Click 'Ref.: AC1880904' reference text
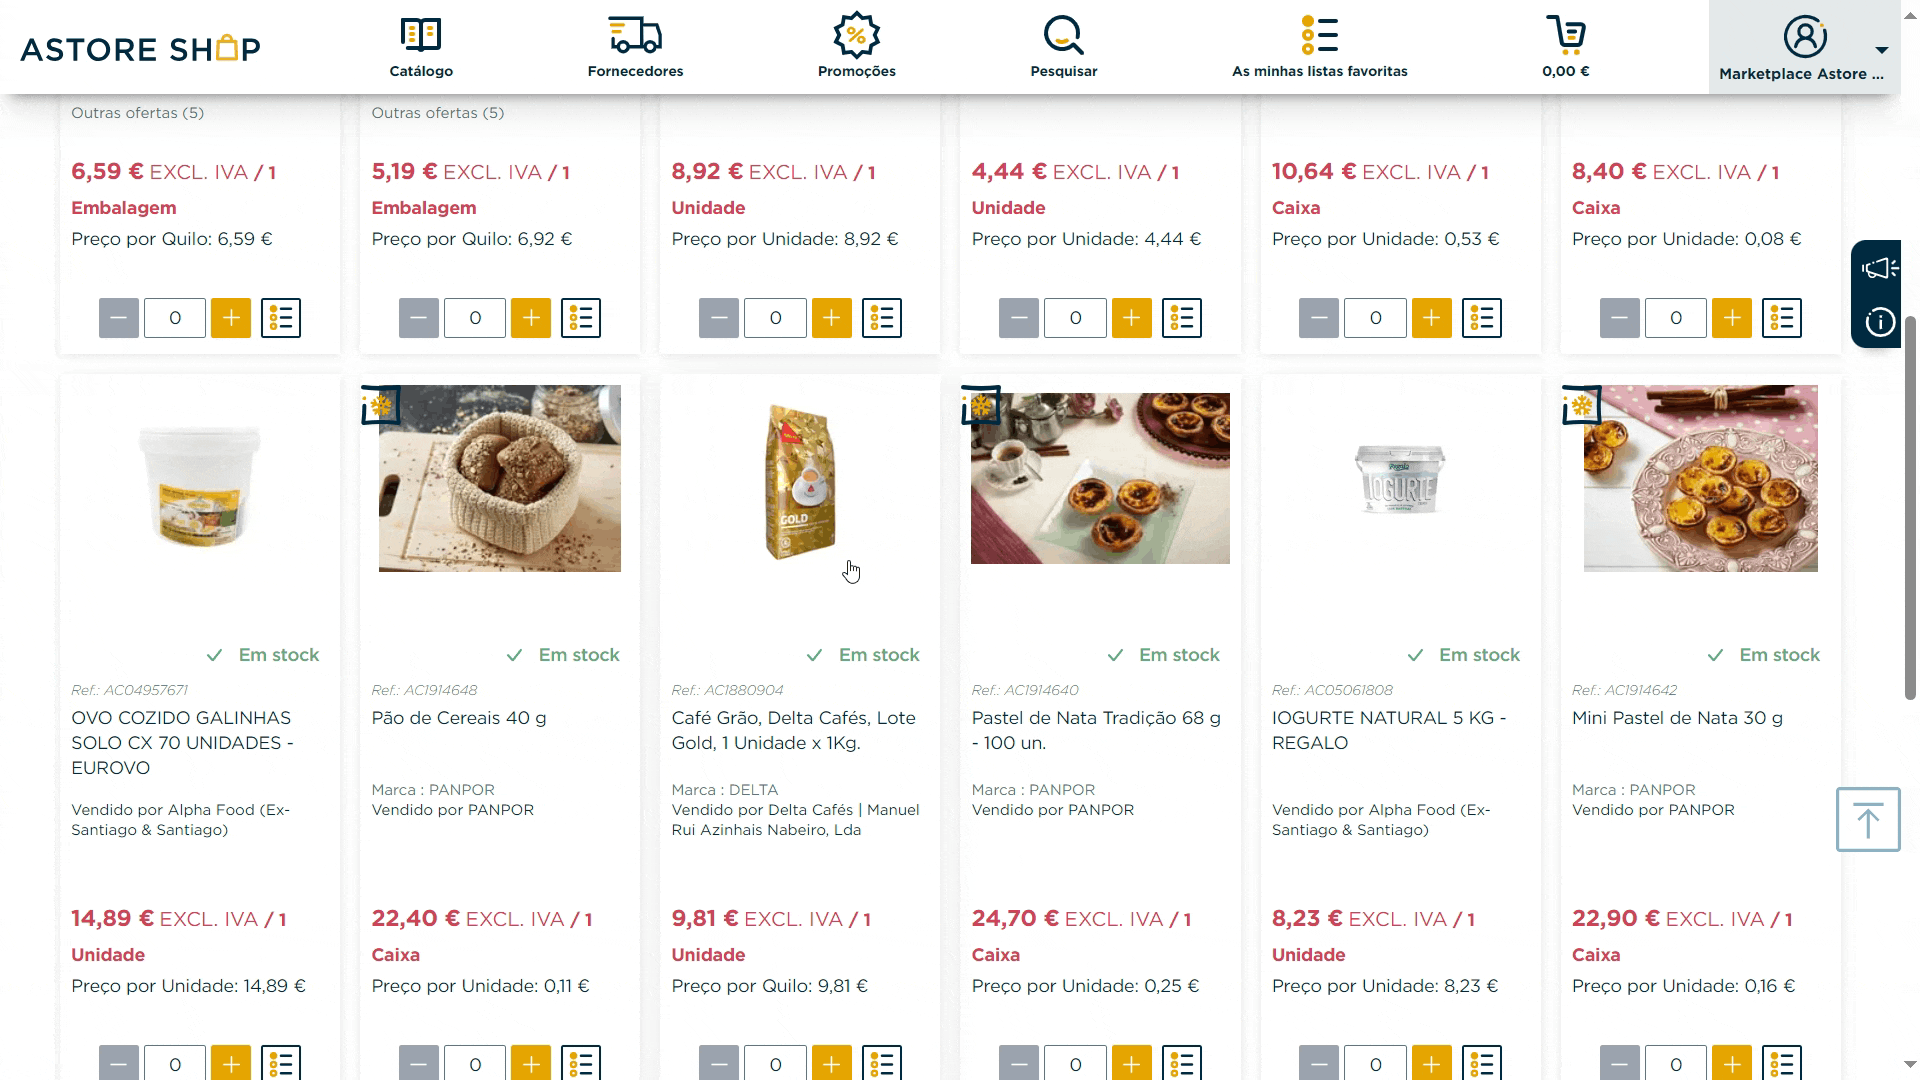This screenshot has width=1920, height=1080. point(727,690)
